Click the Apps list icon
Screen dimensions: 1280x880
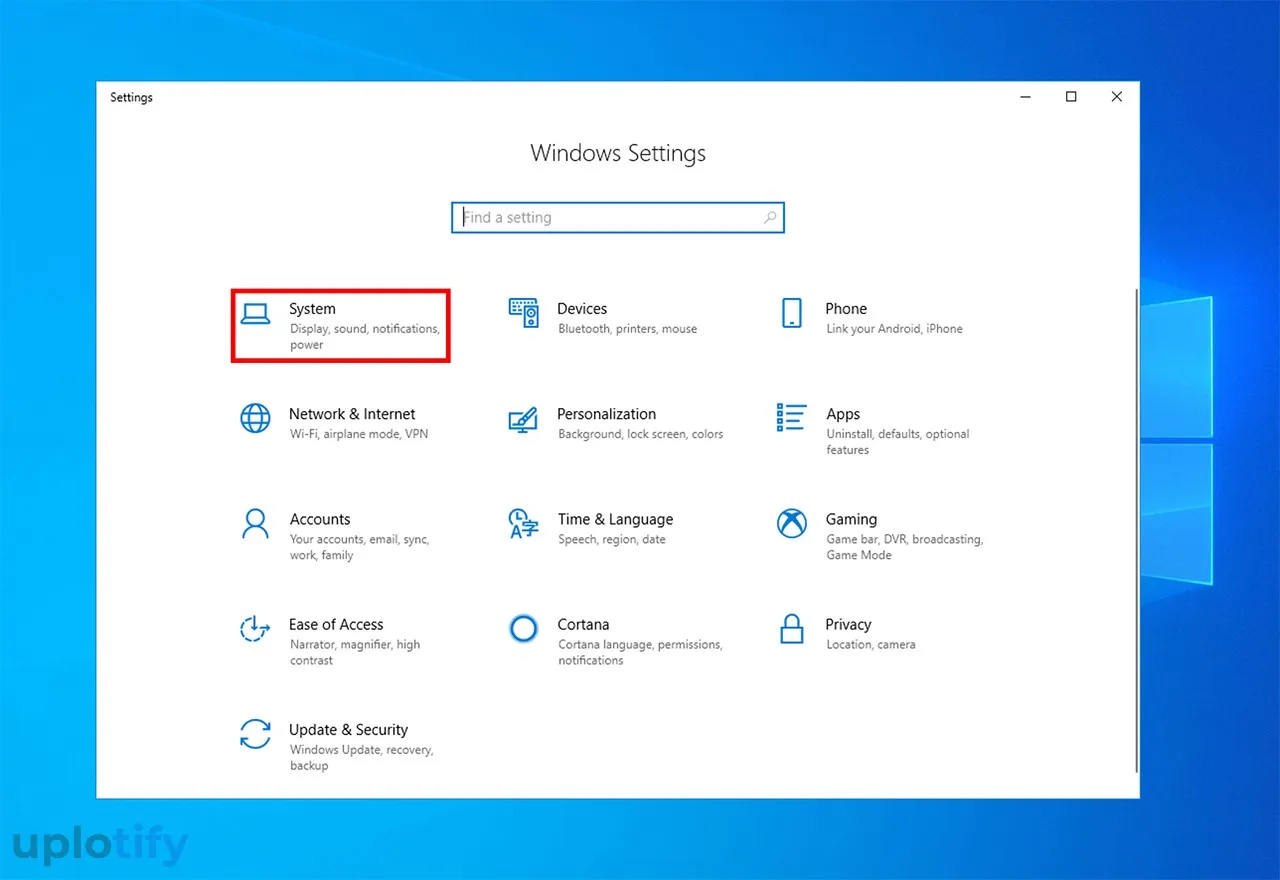click(791, 418)
